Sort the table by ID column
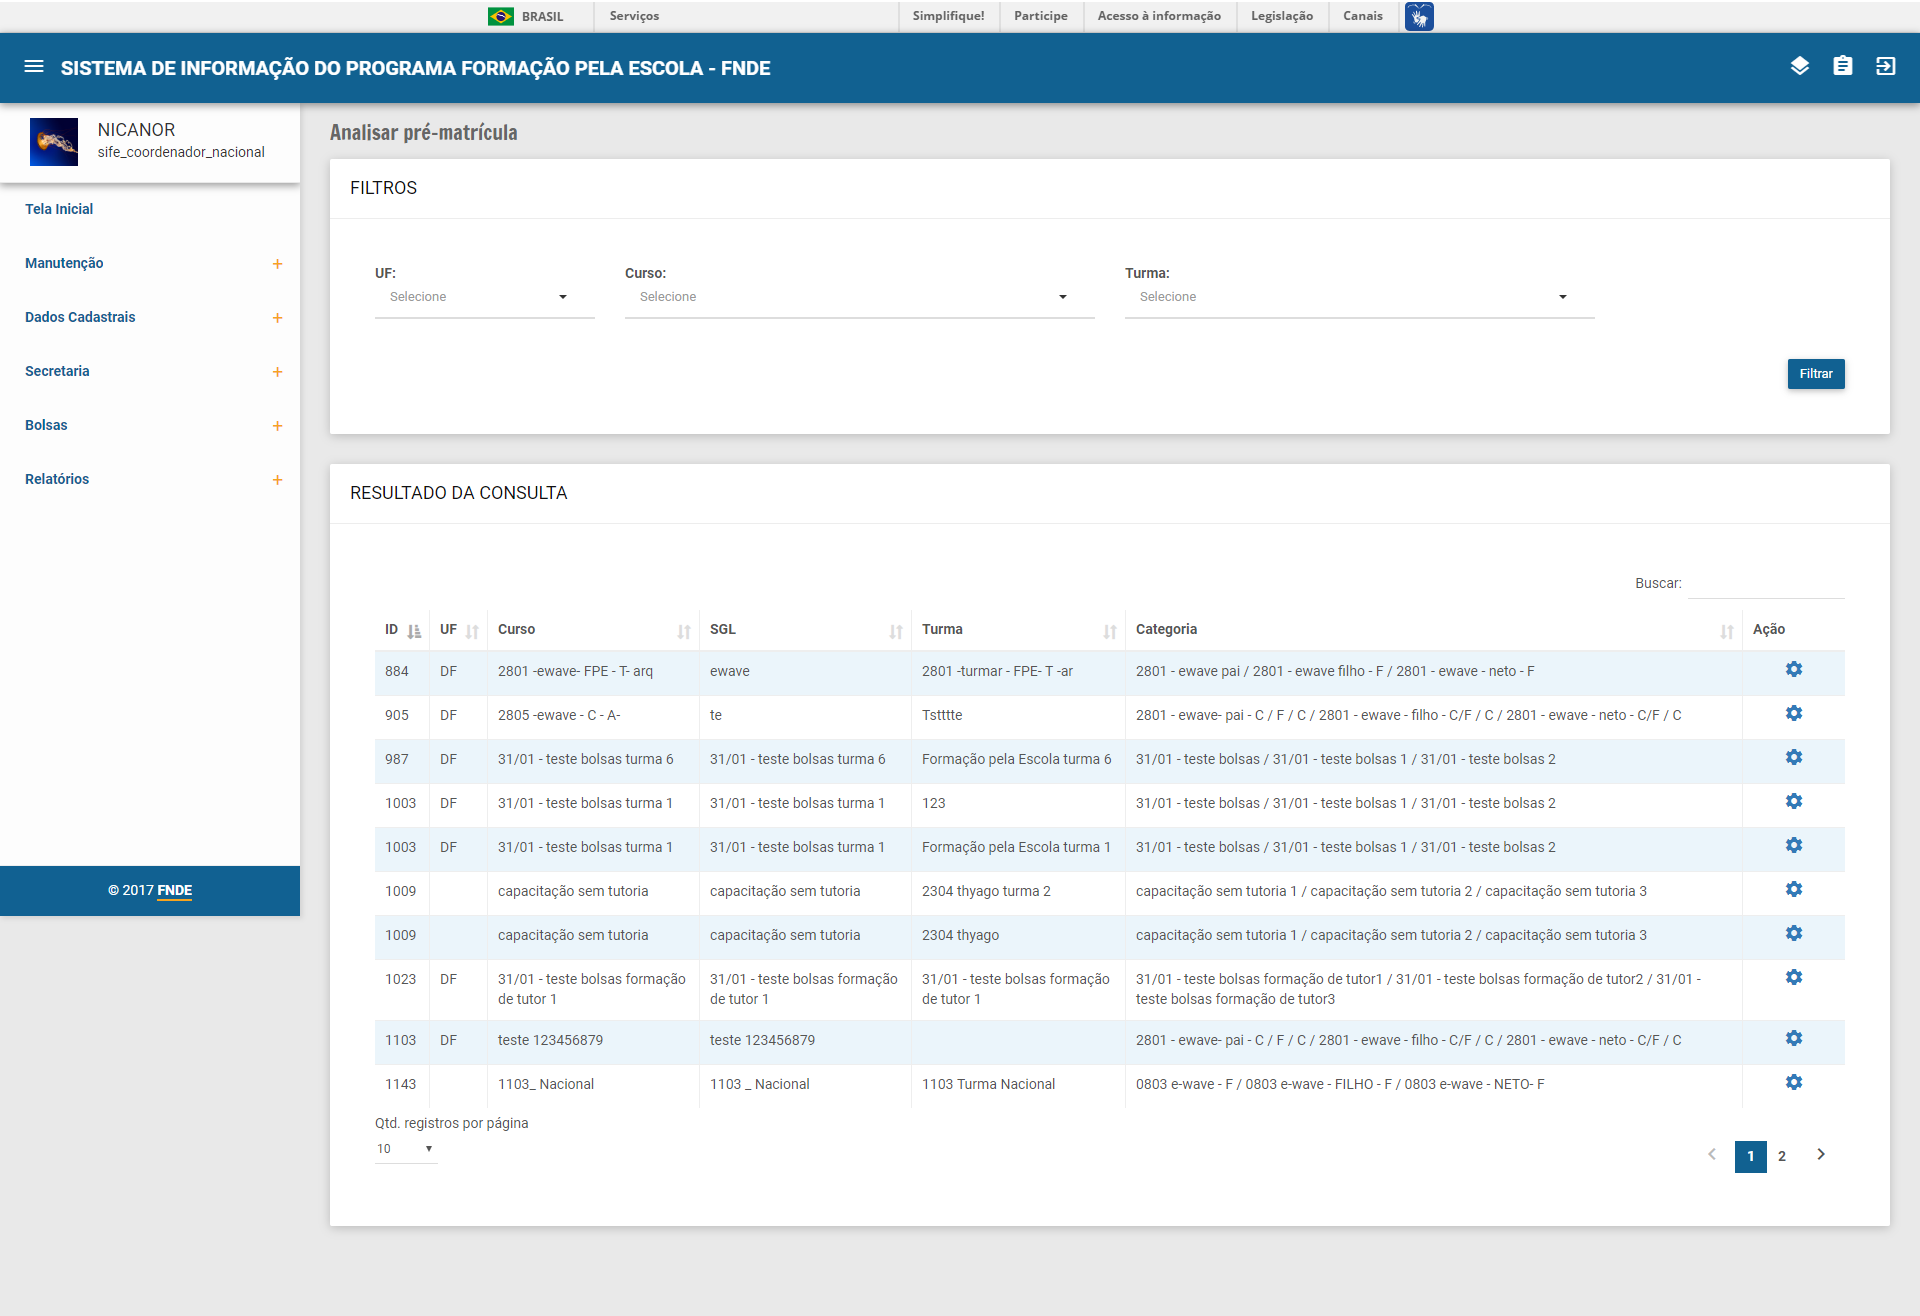This screenshot has height=1316, width=1920. pos(413,631)
